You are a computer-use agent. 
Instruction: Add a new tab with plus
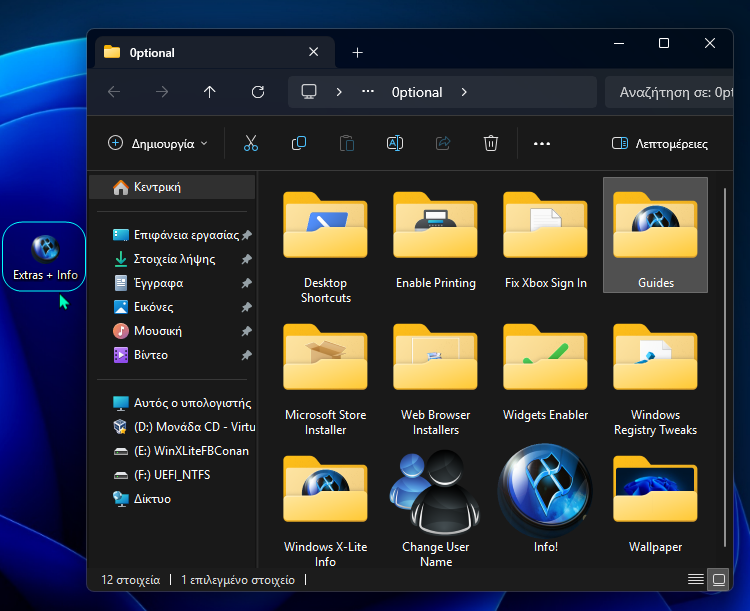357,52
